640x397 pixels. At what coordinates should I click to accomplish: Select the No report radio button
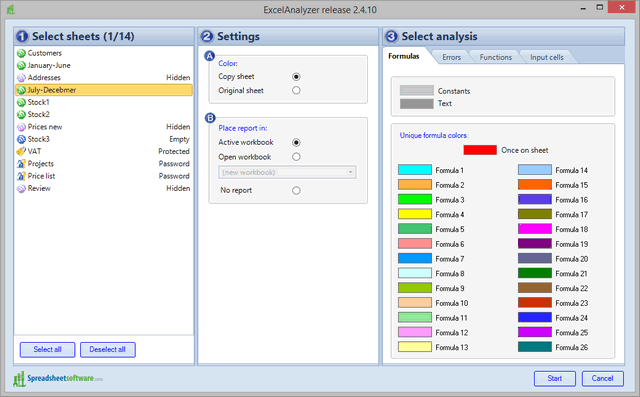tap(296, 191)
